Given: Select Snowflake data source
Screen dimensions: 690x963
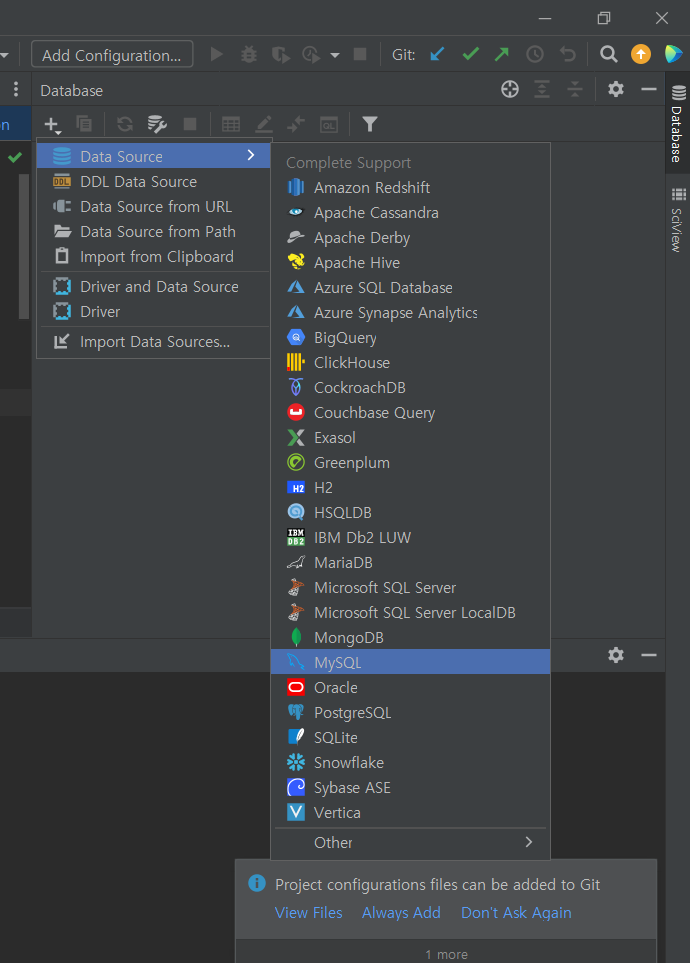Looking at the screenshot, I should 410,762.
